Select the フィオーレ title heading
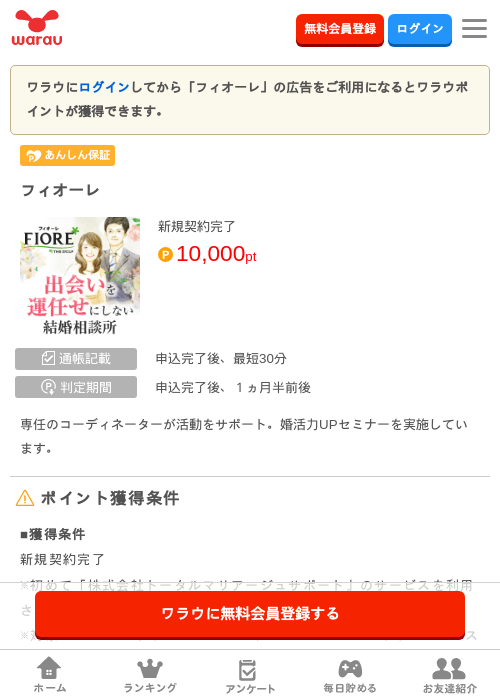The width and height of the screenshot is (500, 700). click(60, 191)
